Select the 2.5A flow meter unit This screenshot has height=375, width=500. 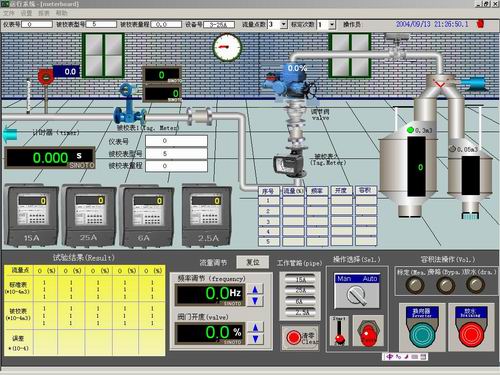[207, 216]
